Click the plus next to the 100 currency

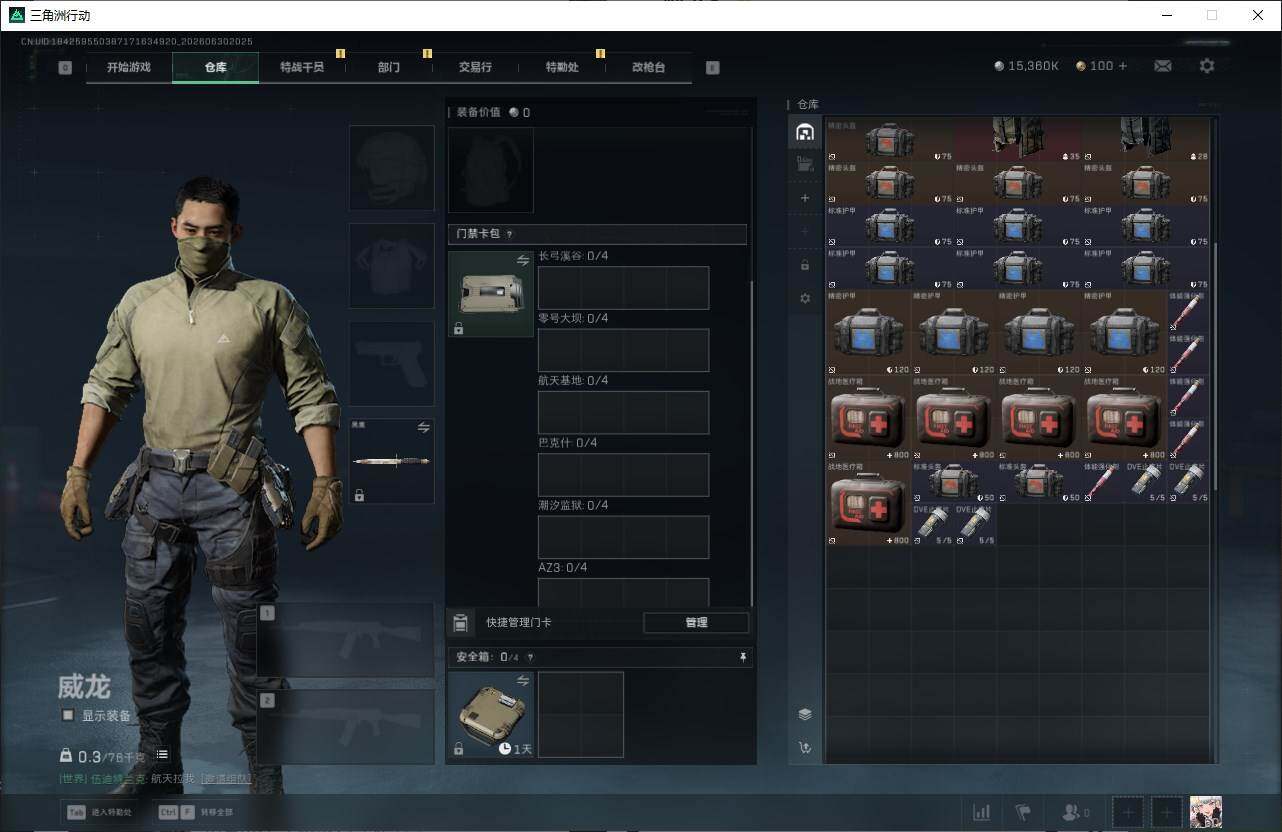tap(1122, 66)
